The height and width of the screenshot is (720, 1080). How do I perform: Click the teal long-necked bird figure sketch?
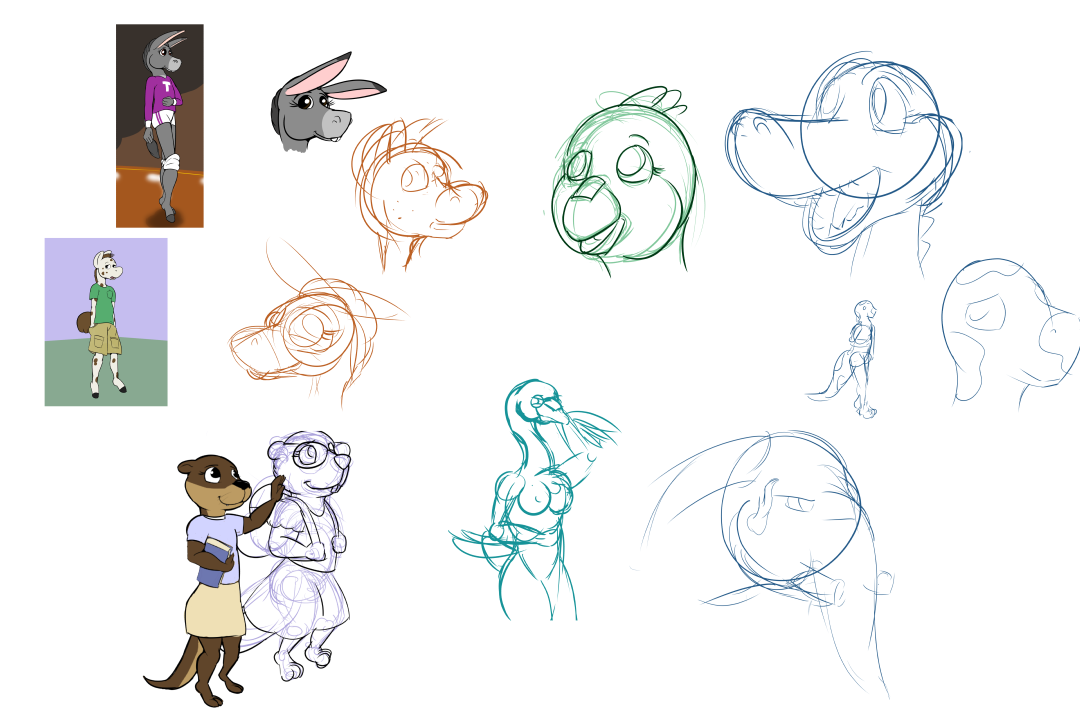(x=537, y=500)
